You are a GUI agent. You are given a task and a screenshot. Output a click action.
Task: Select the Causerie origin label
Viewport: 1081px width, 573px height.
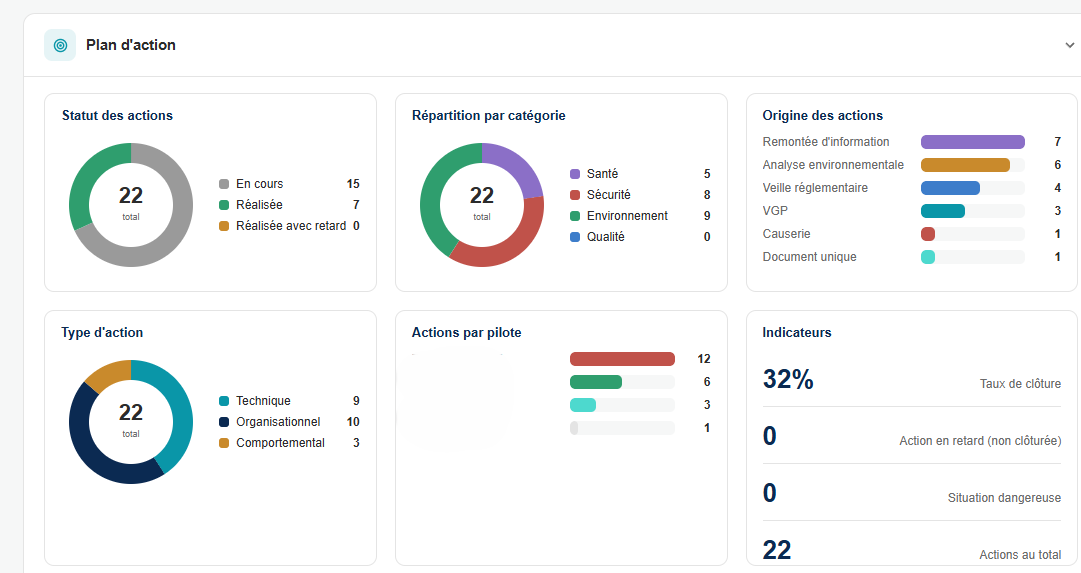point(787,234)
